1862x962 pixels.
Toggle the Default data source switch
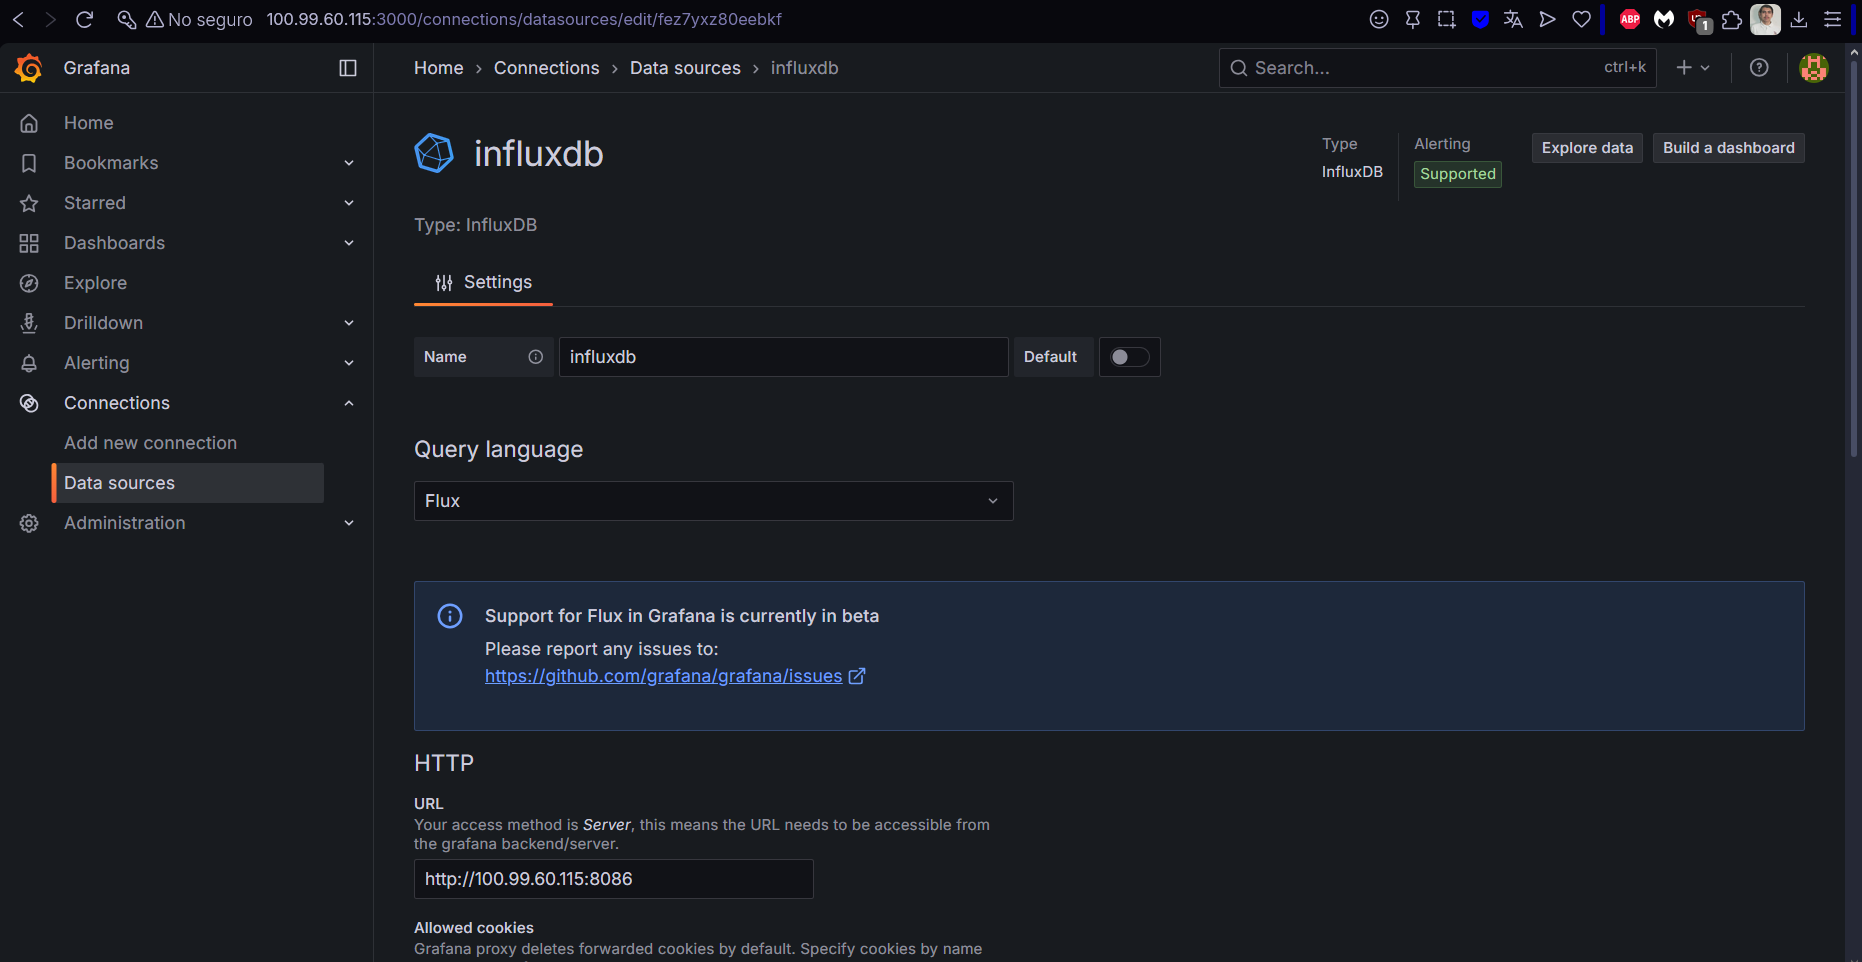tap(1130, 357)
